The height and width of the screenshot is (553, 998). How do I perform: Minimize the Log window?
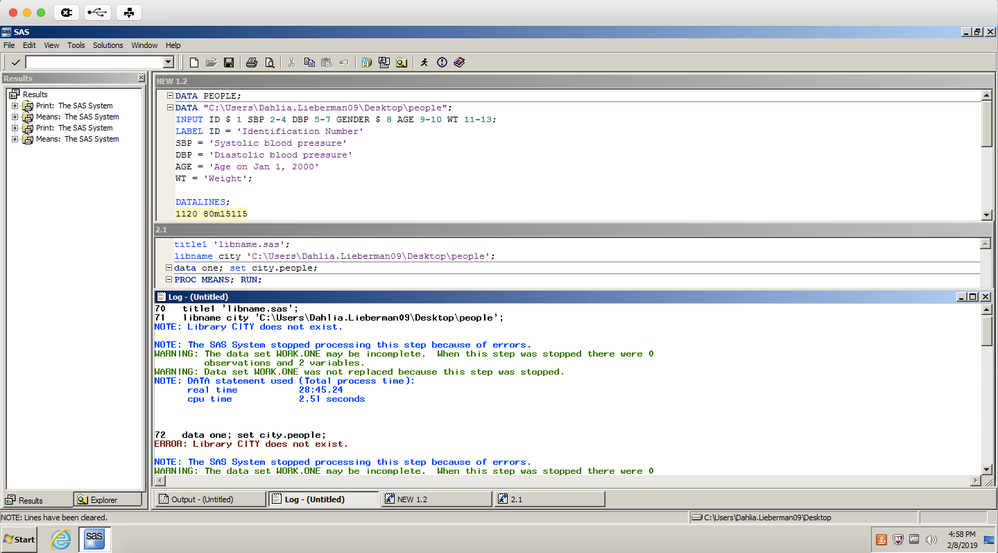coord(962,297)
